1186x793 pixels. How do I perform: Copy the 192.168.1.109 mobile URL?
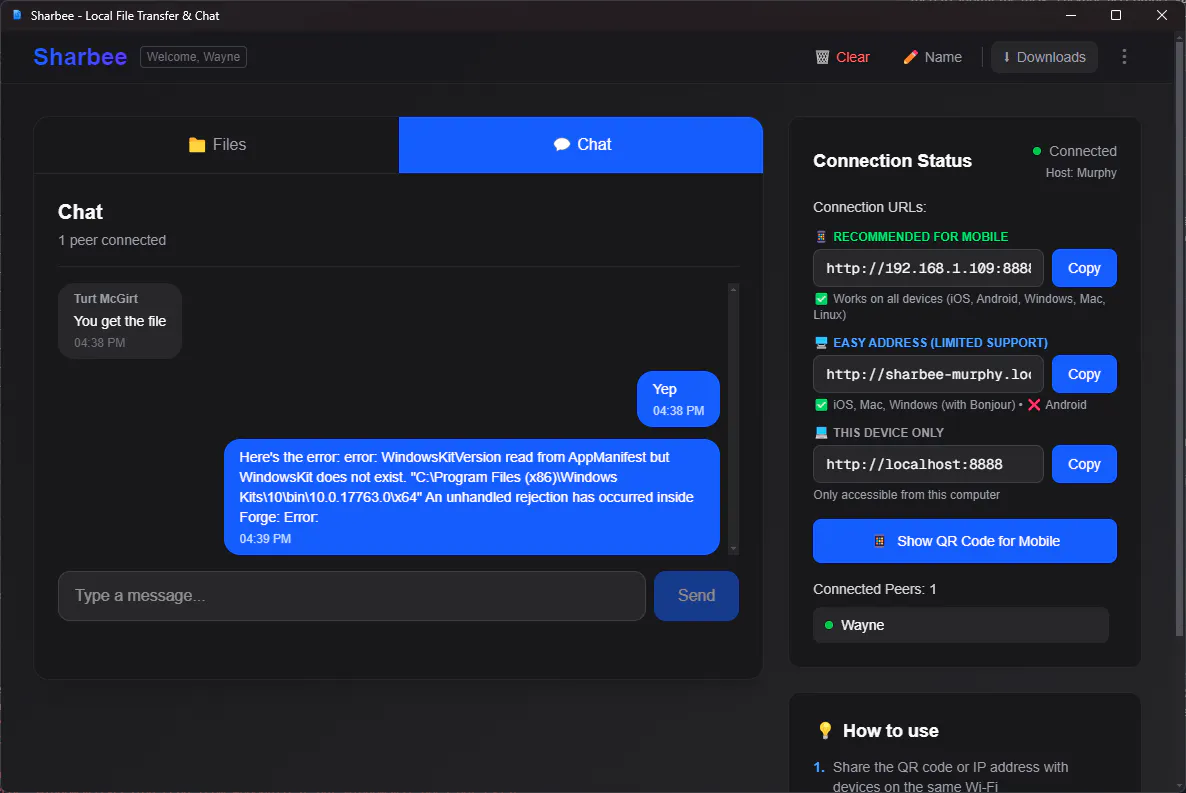click(1084, 268)
